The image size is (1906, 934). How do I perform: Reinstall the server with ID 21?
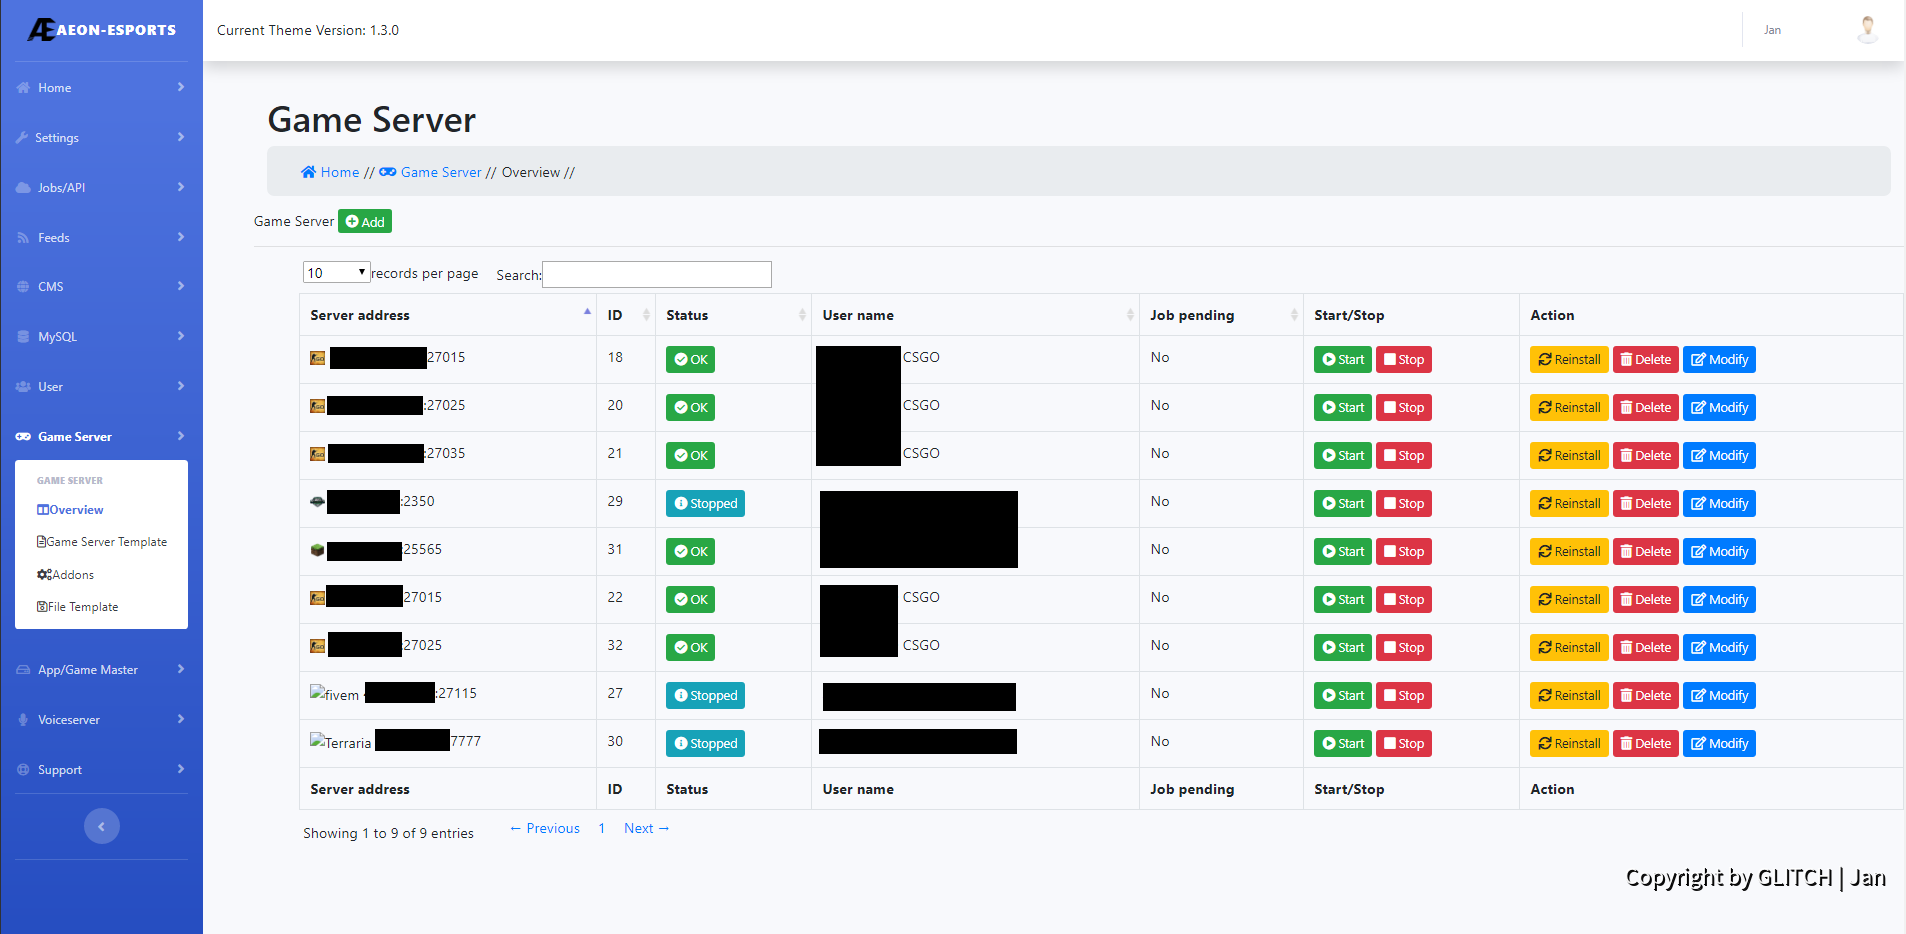pos(1568,456)
